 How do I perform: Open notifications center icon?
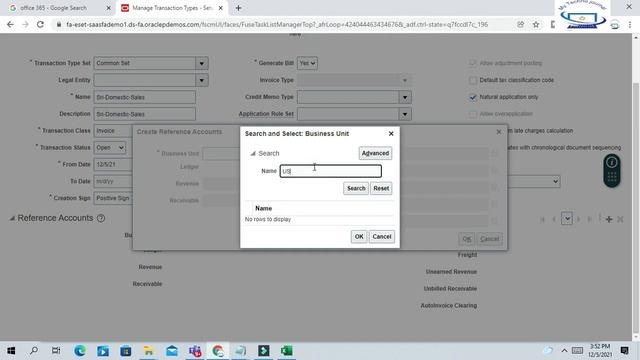(624, 350)
